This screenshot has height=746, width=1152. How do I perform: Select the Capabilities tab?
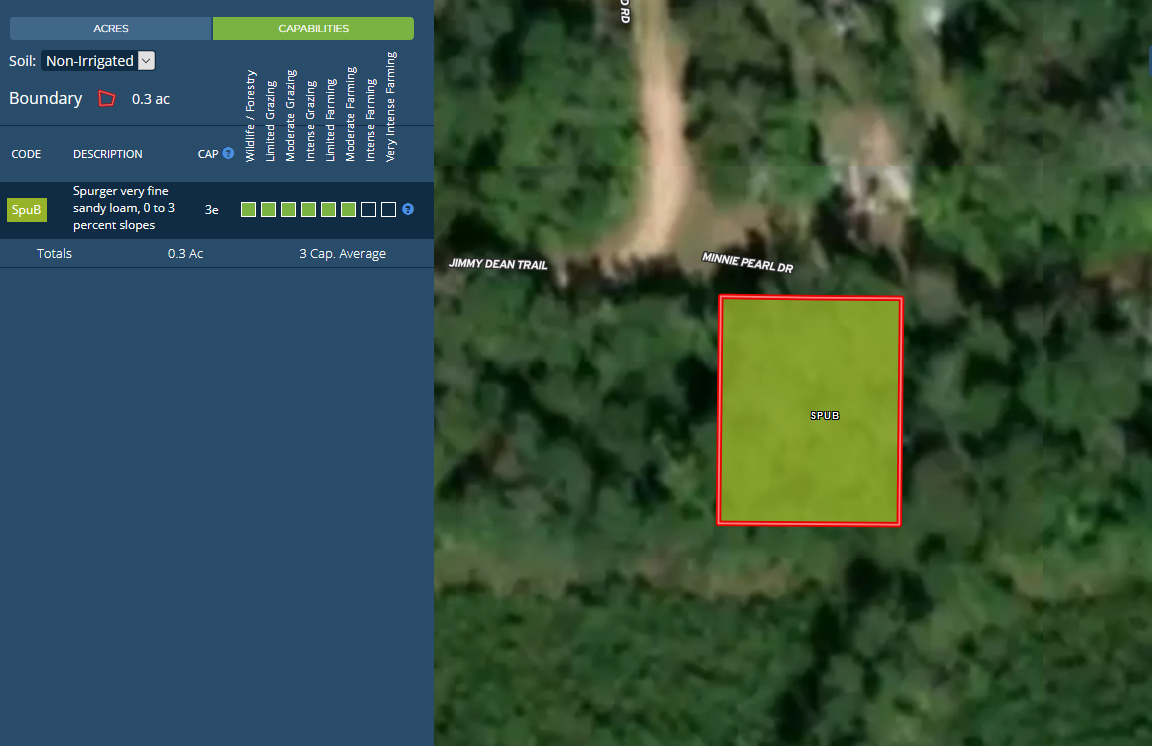tap(313, 28)
